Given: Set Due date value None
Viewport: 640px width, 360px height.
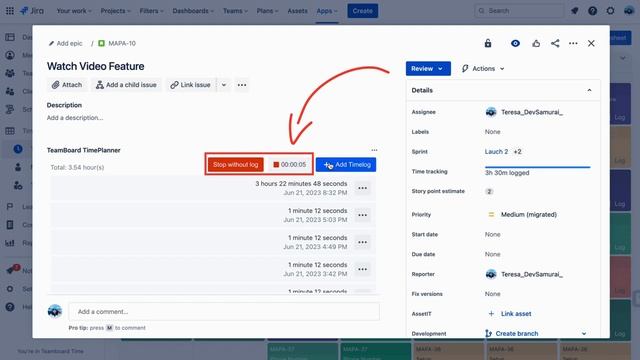Looking at the screenshot, I should (493, 254).
